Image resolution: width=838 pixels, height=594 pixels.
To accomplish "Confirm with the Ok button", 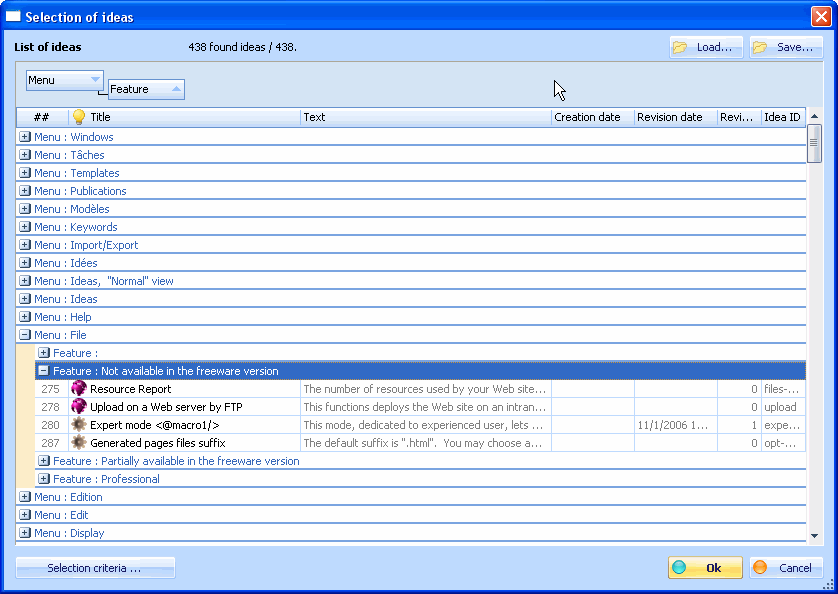I will pos(705,567).
